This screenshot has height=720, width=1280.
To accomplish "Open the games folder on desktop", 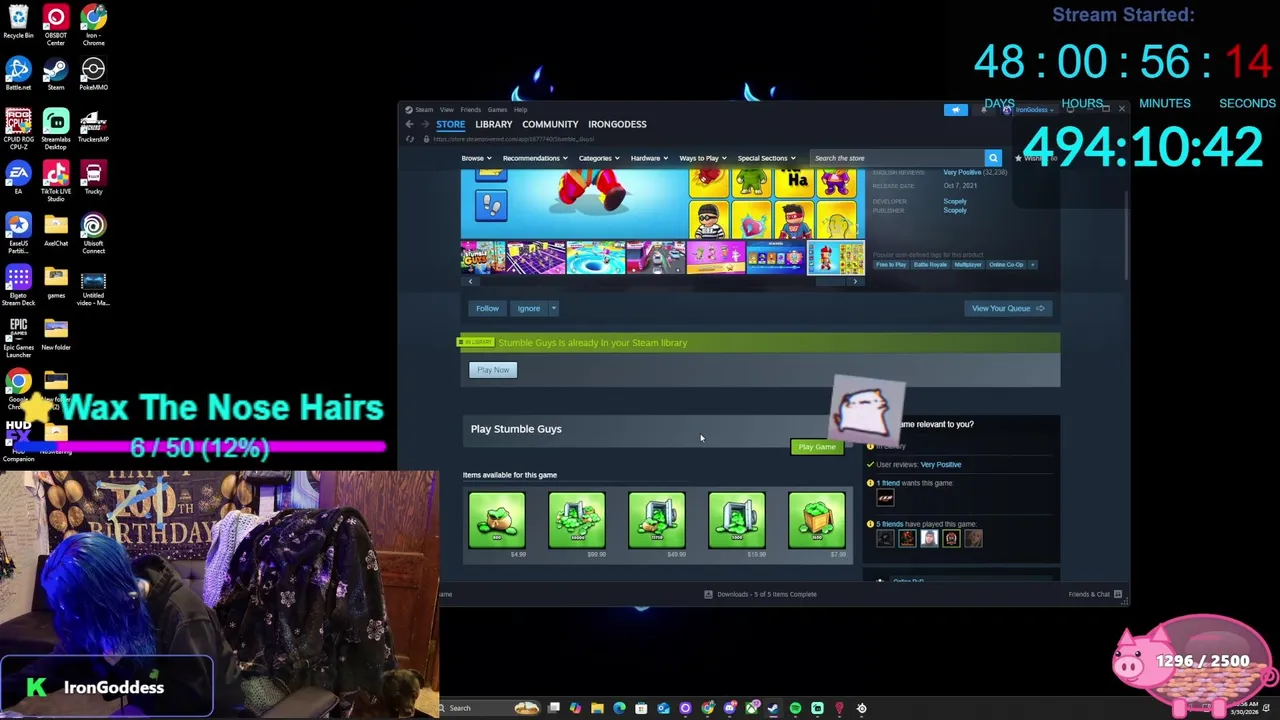I will [56, 282].
